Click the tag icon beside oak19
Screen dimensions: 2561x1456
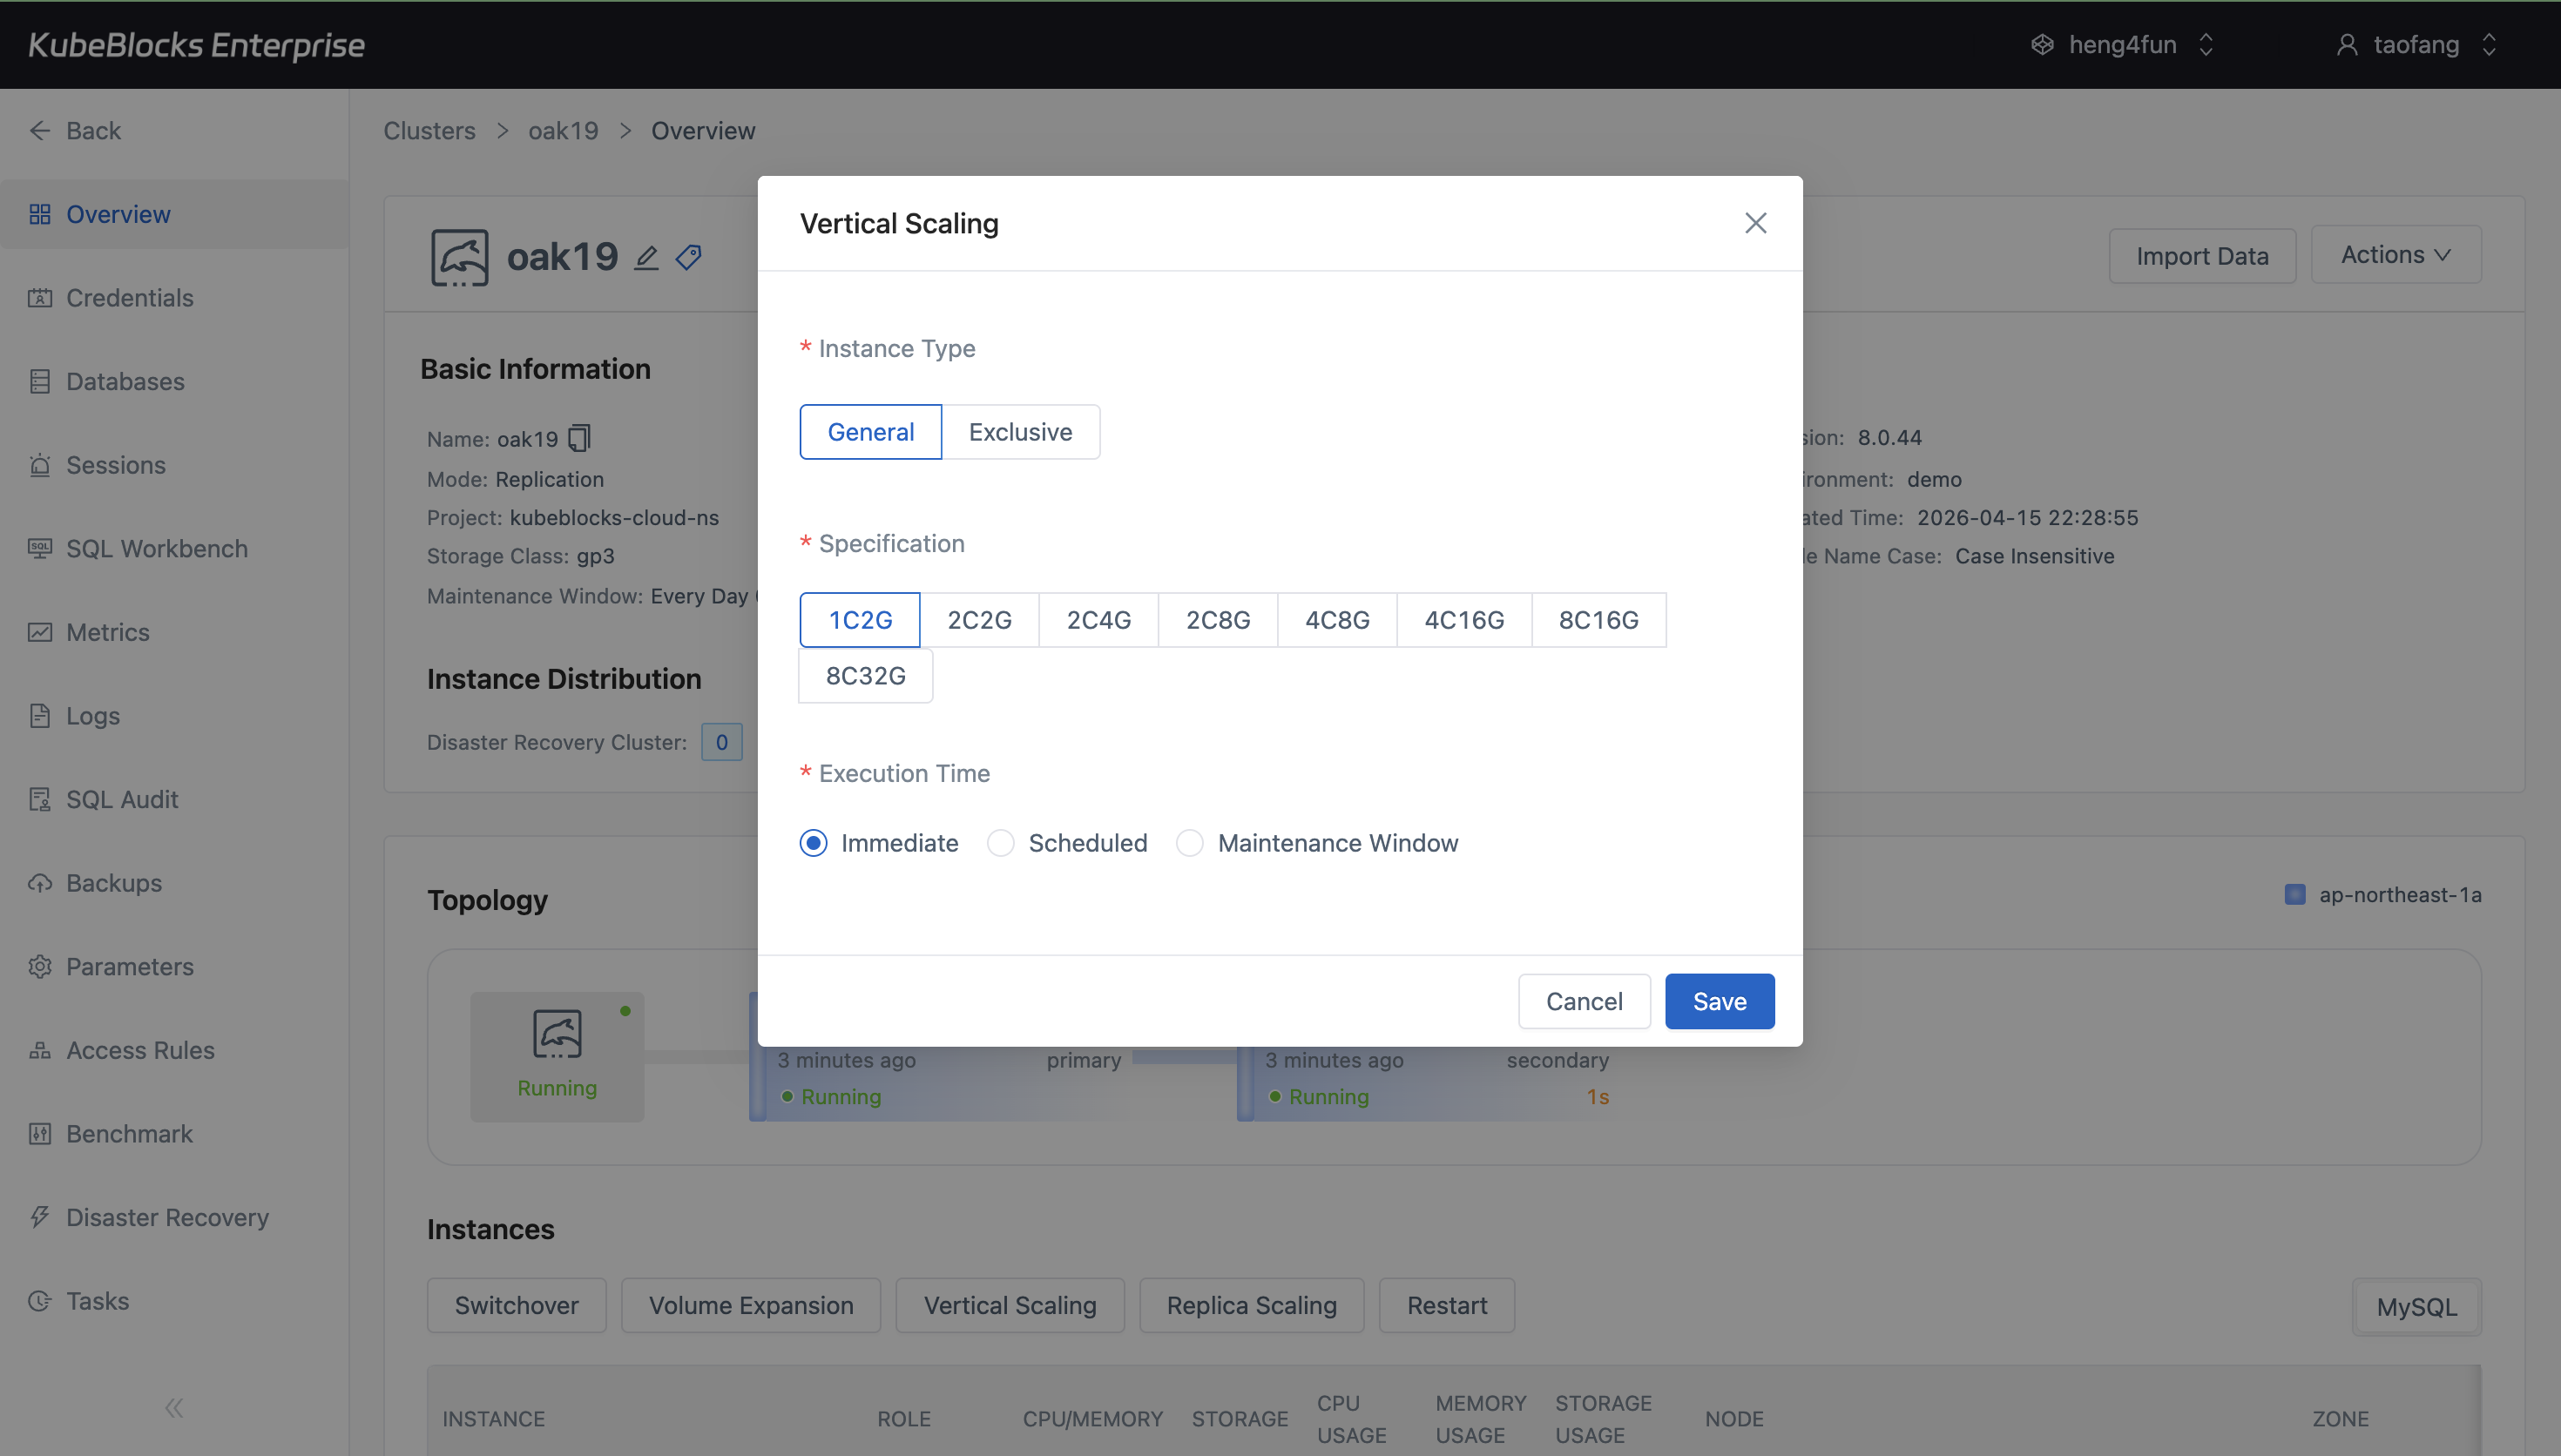pos(689,257)
